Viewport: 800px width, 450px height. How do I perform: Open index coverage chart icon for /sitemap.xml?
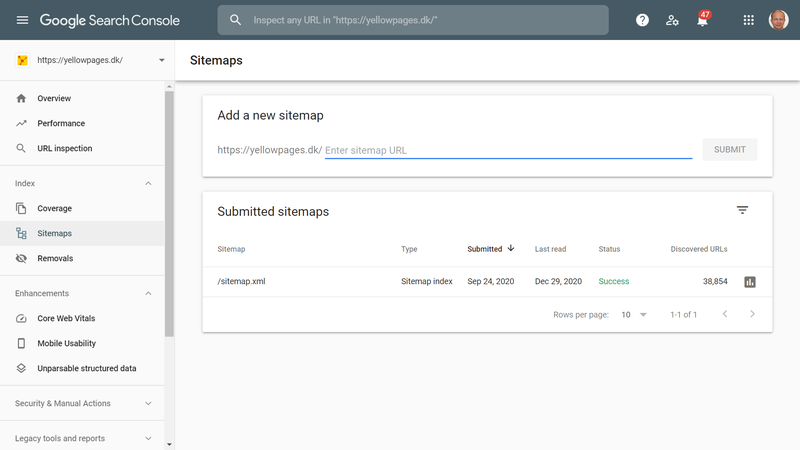pos(749,282)
